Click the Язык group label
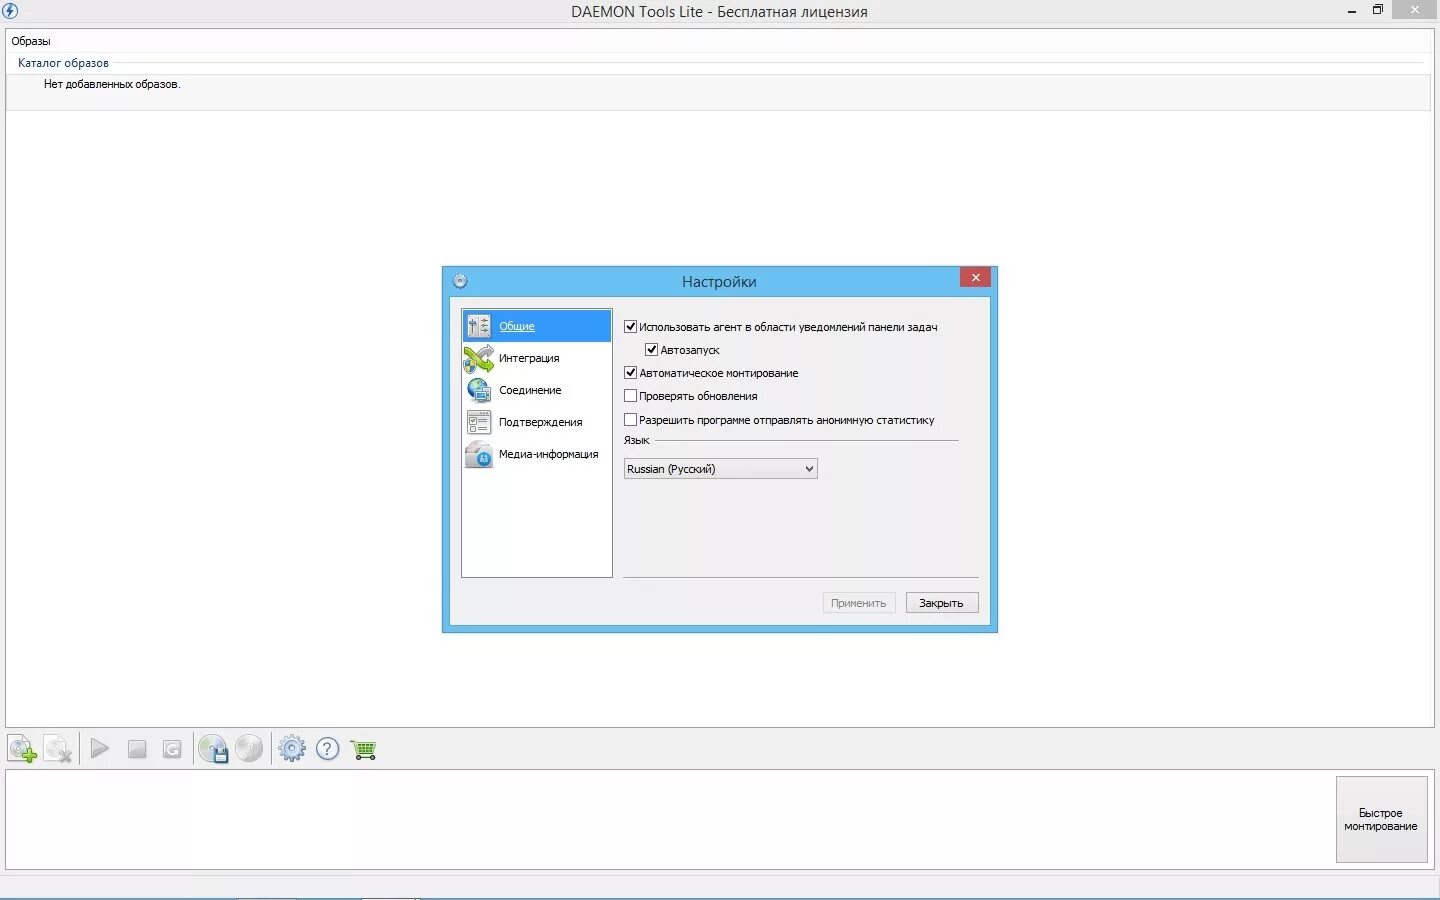1440x900 pixels. 637,440
